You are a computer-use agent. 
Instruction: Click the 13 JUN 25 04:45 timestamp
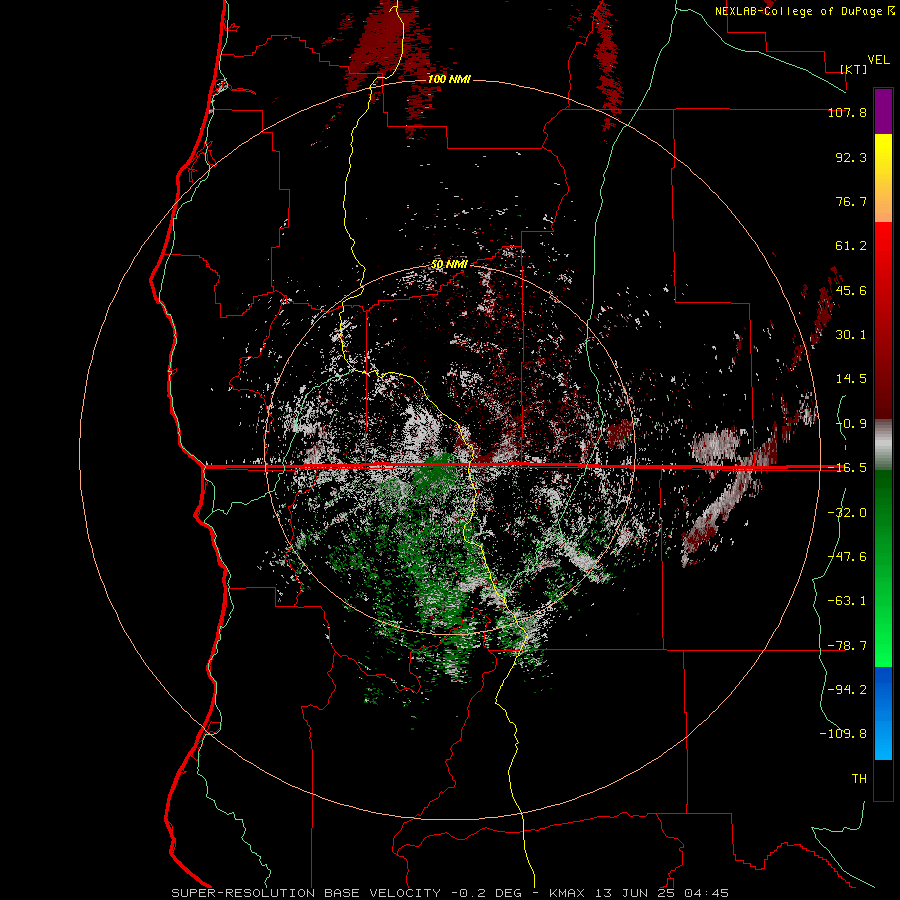click(662, 893)
